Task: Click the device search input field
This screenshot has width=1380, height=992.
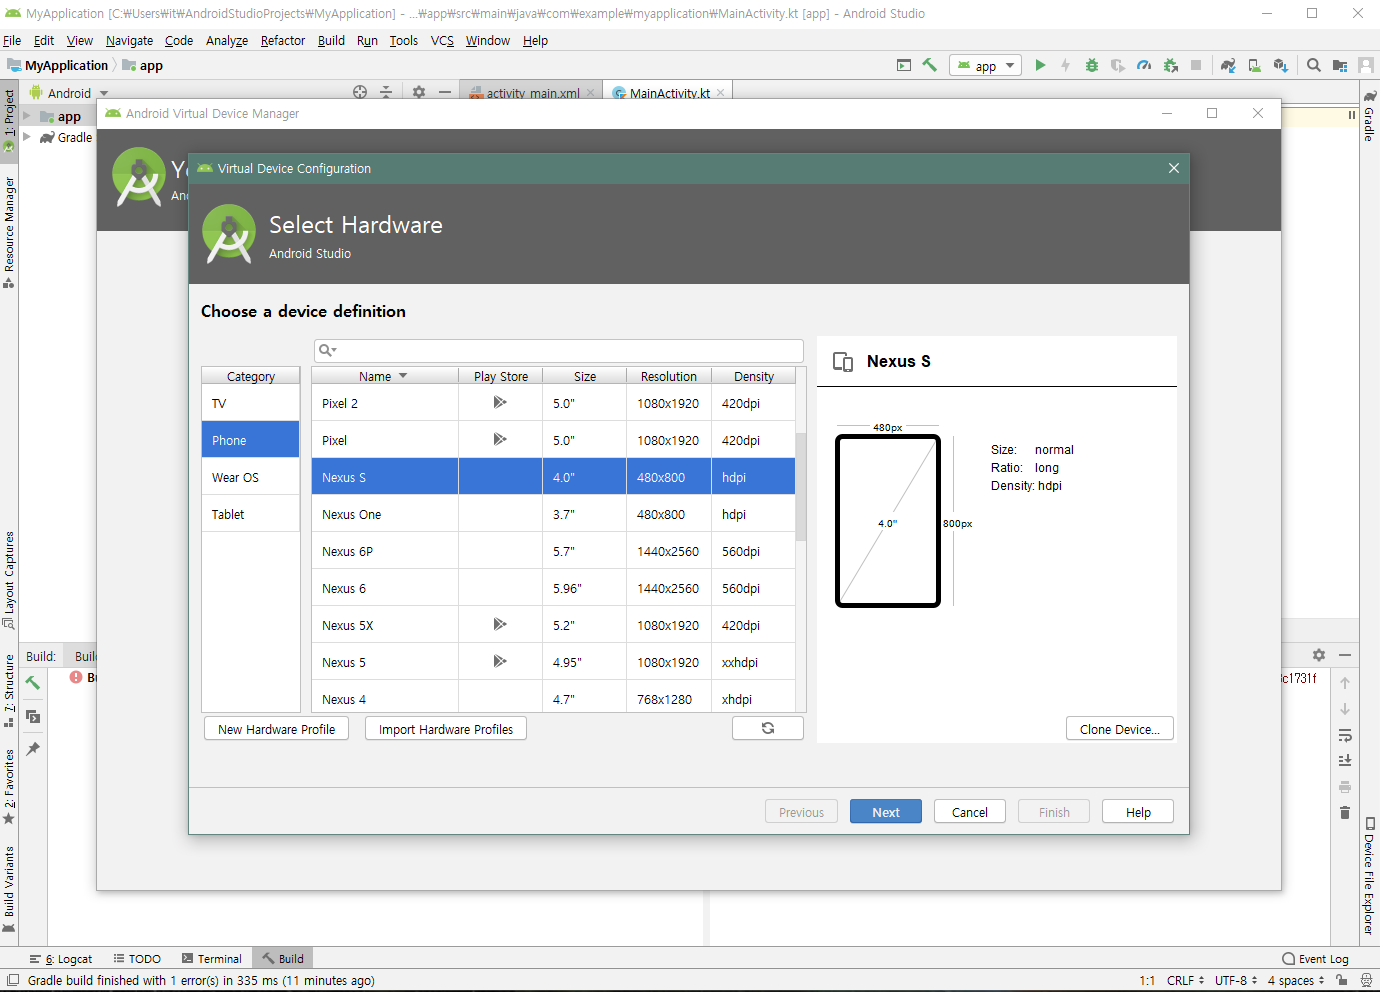Action: [559, 350]
